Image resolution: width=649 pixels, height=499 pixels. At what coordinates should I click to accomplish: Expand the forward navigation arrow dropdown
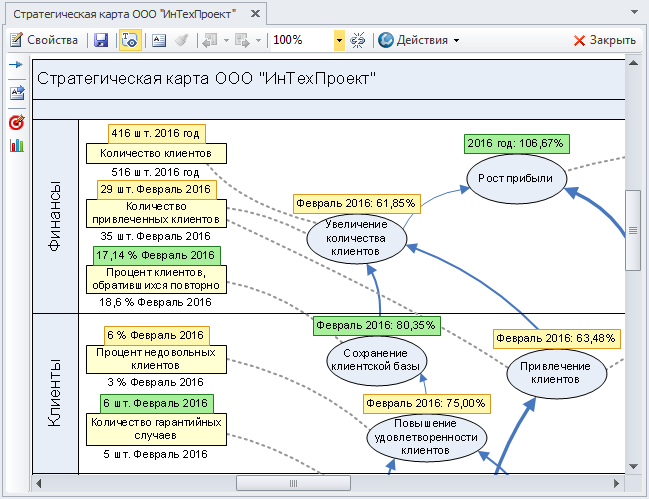pos(258,41)
